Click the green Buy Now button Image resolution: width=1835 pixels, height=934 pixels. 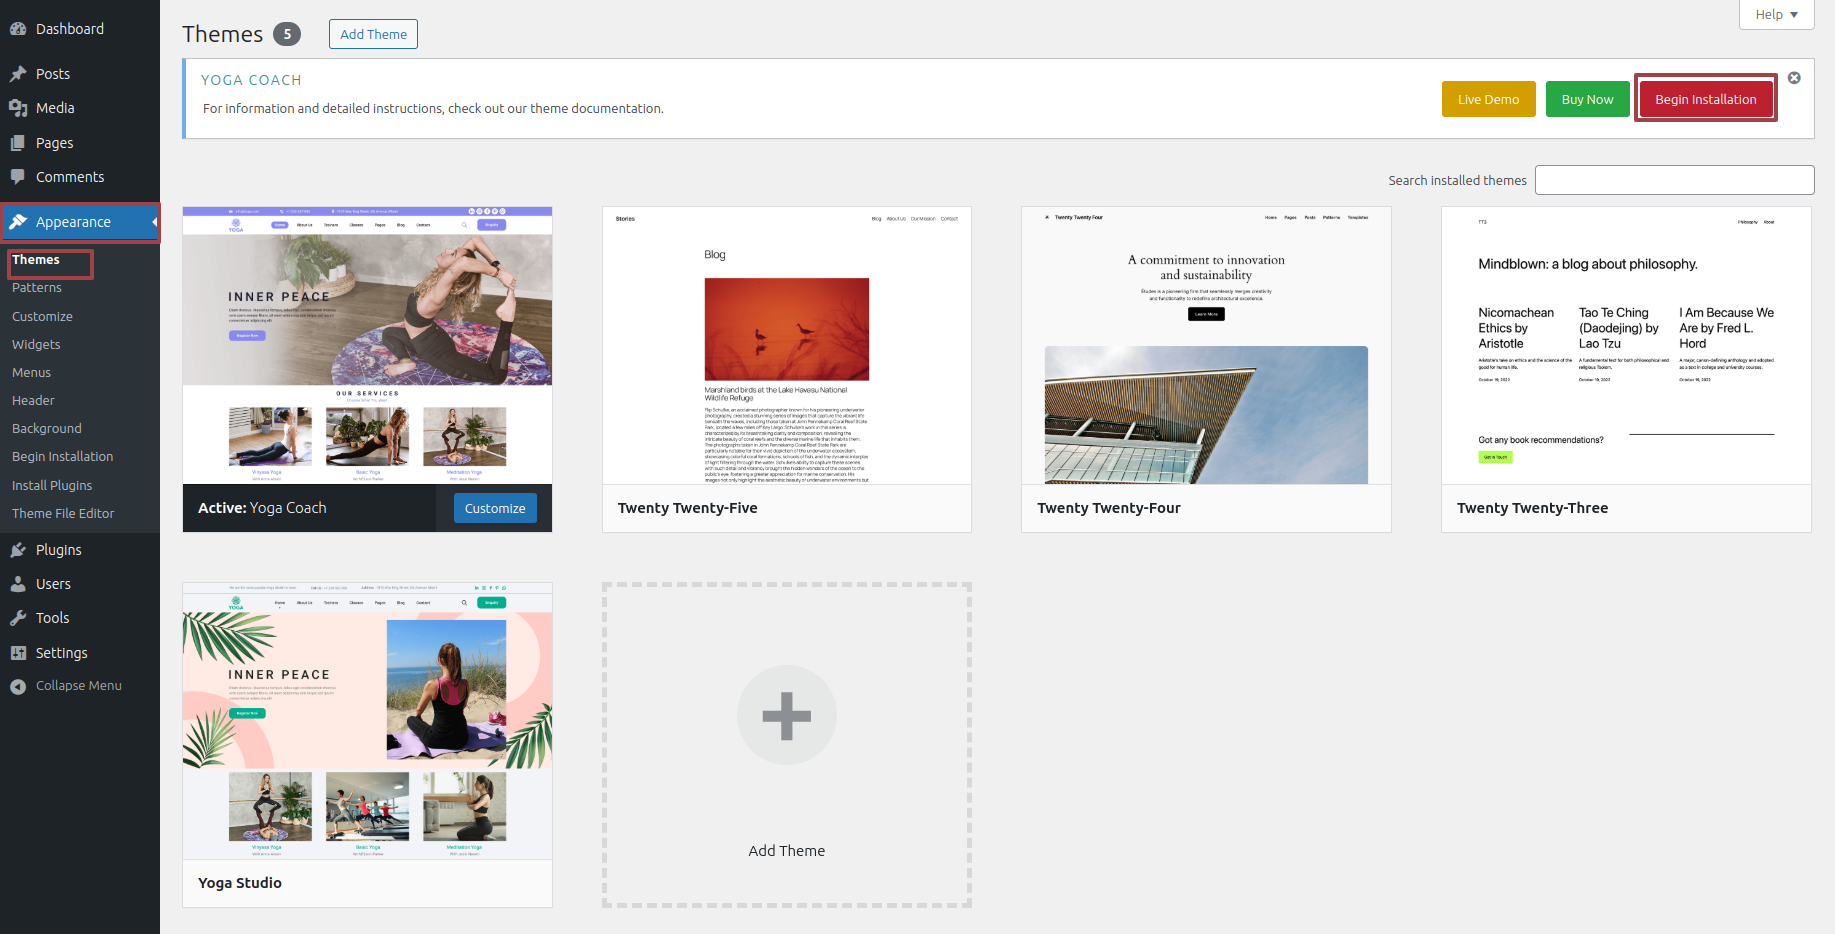coord(1587,99)
